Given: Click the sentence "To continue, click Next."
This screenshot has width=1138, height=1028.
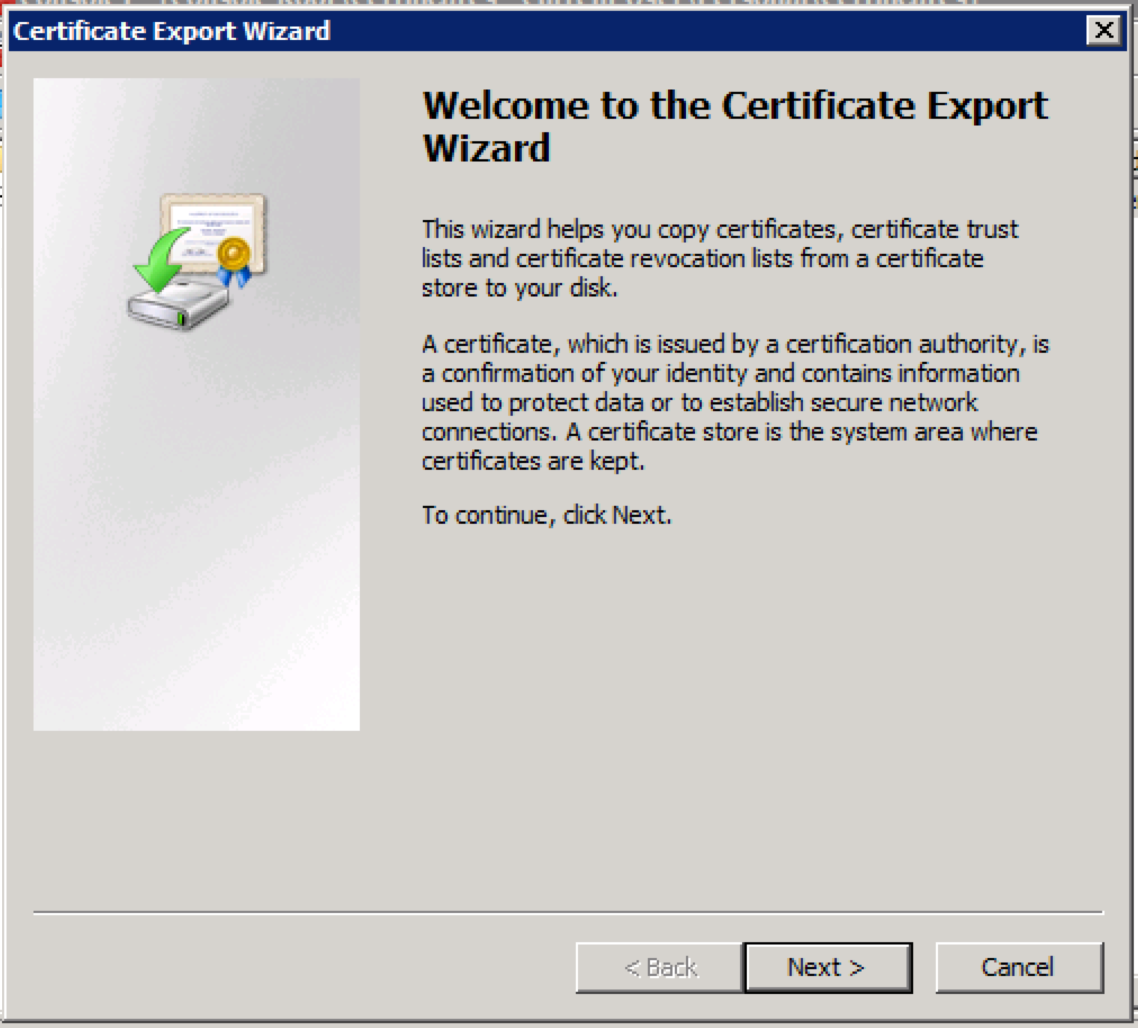Looking at the screenshot, I should coord(546,516).
